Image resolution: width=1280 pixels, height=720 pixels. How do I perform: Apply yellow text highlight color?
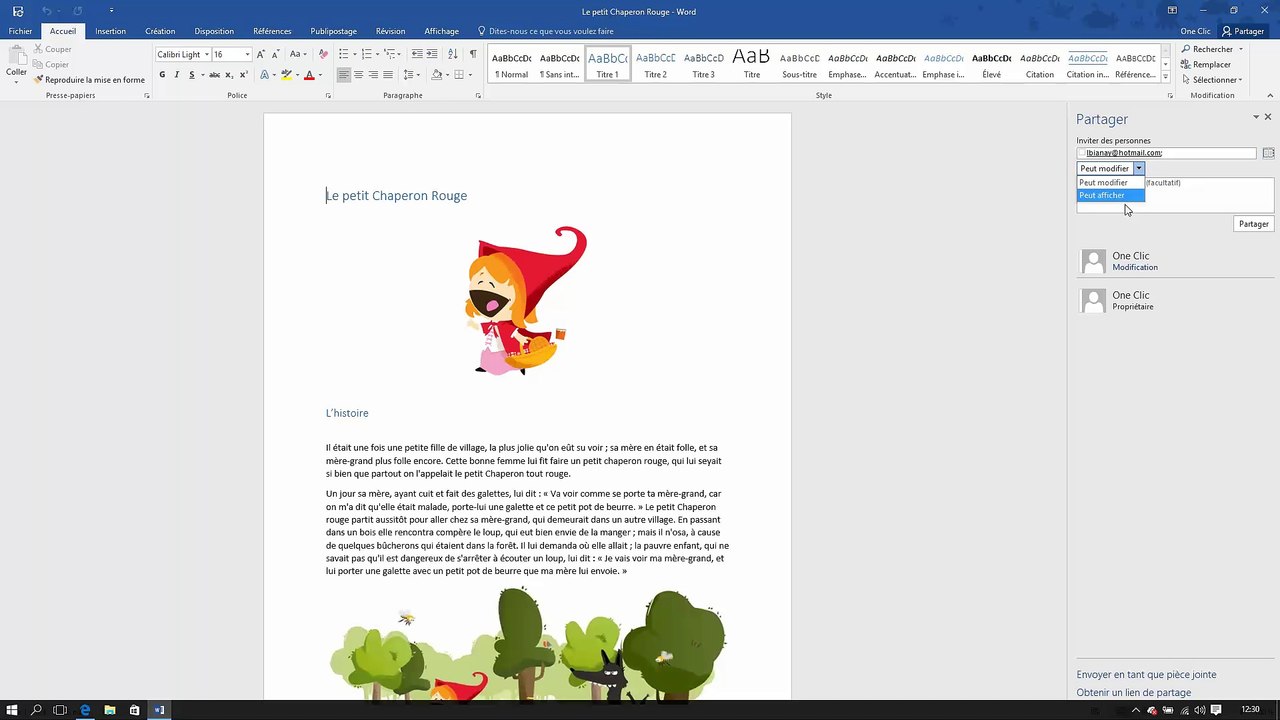click(286, 75)
